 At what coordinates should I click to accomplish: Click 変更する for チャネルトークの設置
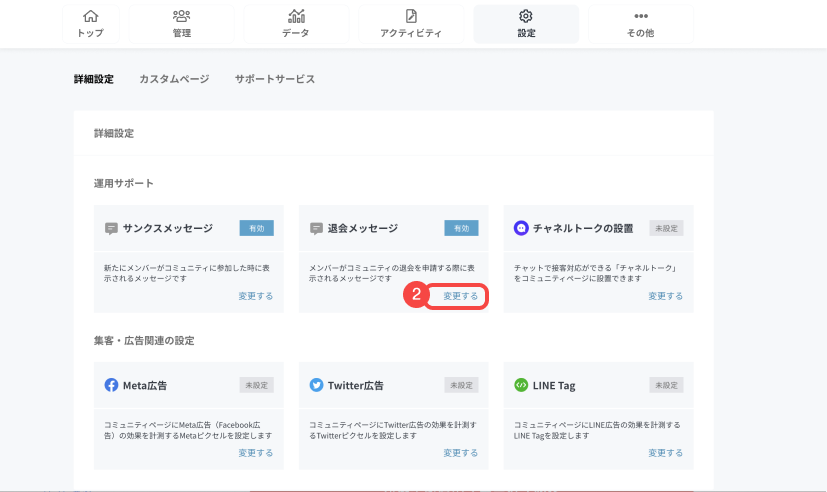pos(665,296)
